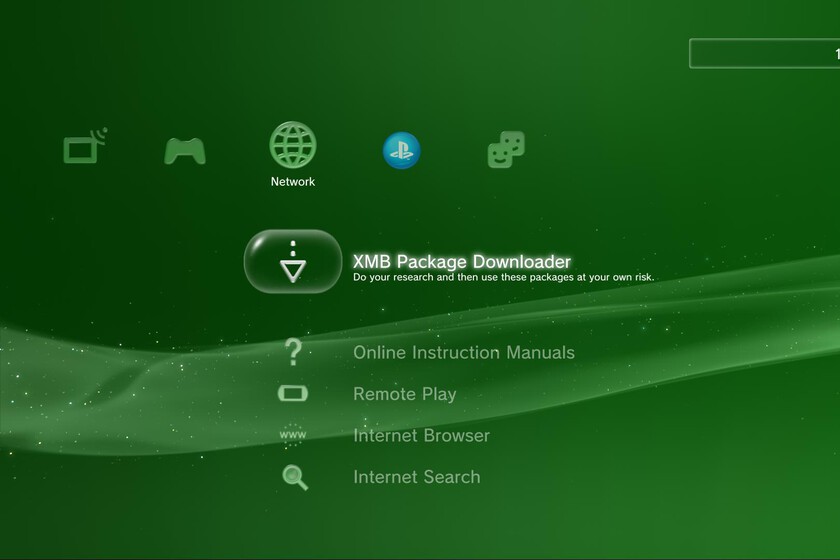
Task: Click the top-right status info box
Action: [764, 54]
